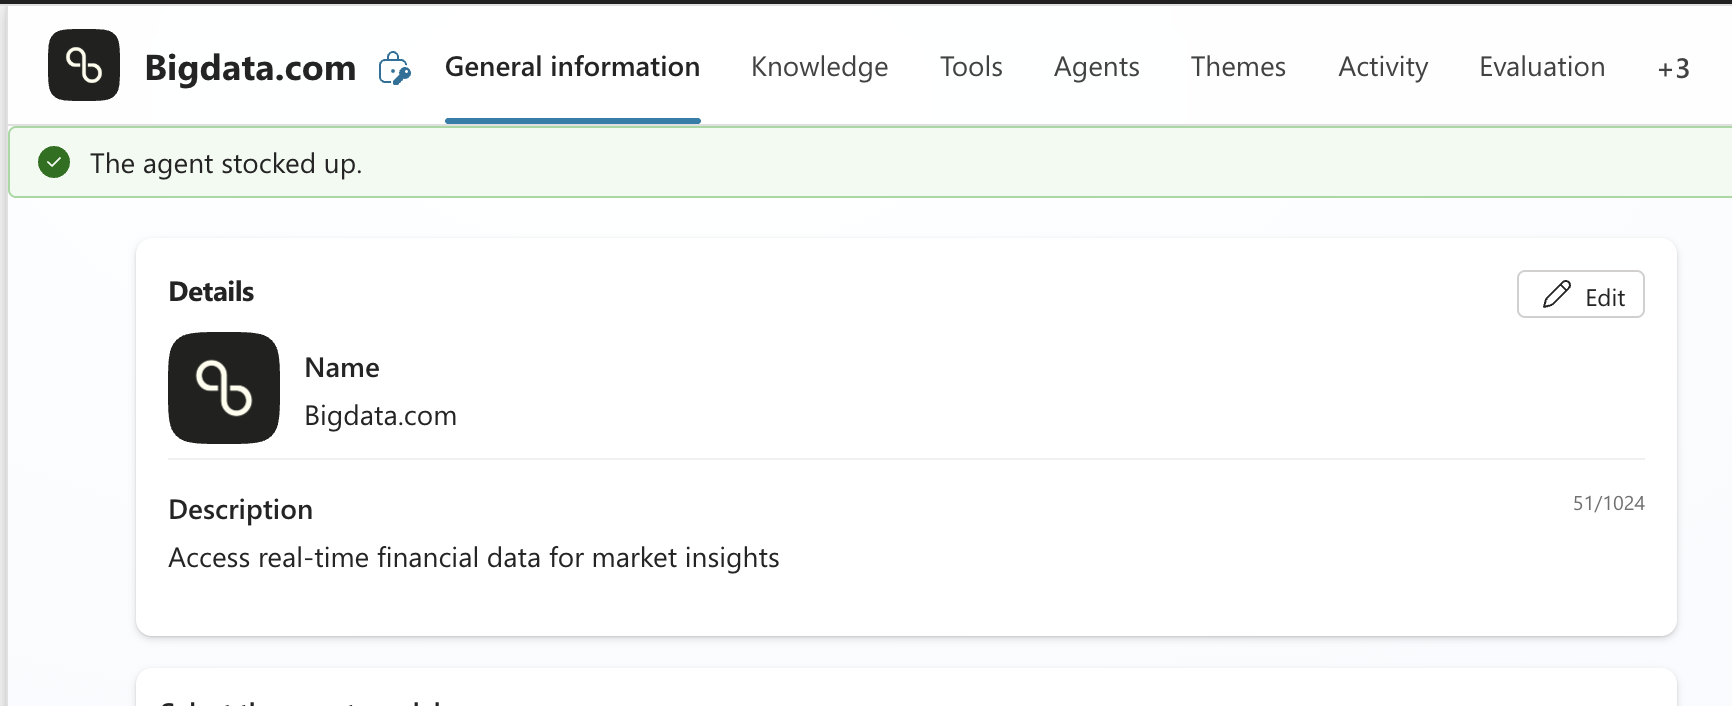Select the Activity tab
1732x706 pixels.
tap(1383, 66)
